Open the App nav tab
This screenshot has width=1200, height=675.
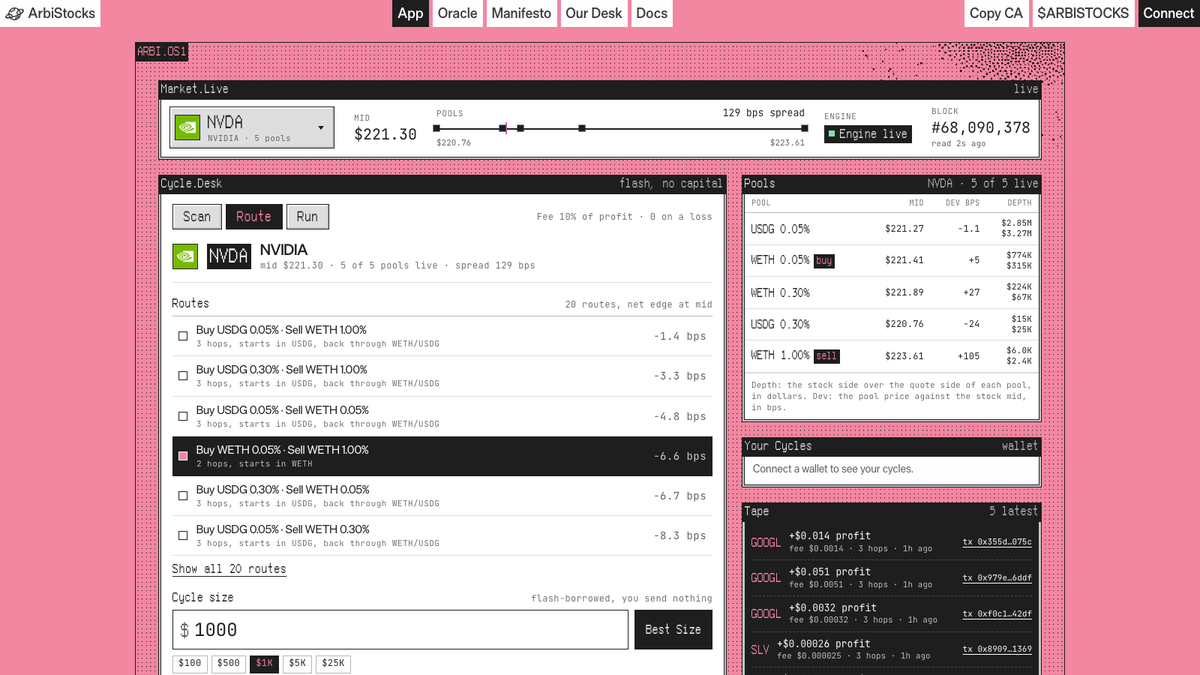point(411,13)
